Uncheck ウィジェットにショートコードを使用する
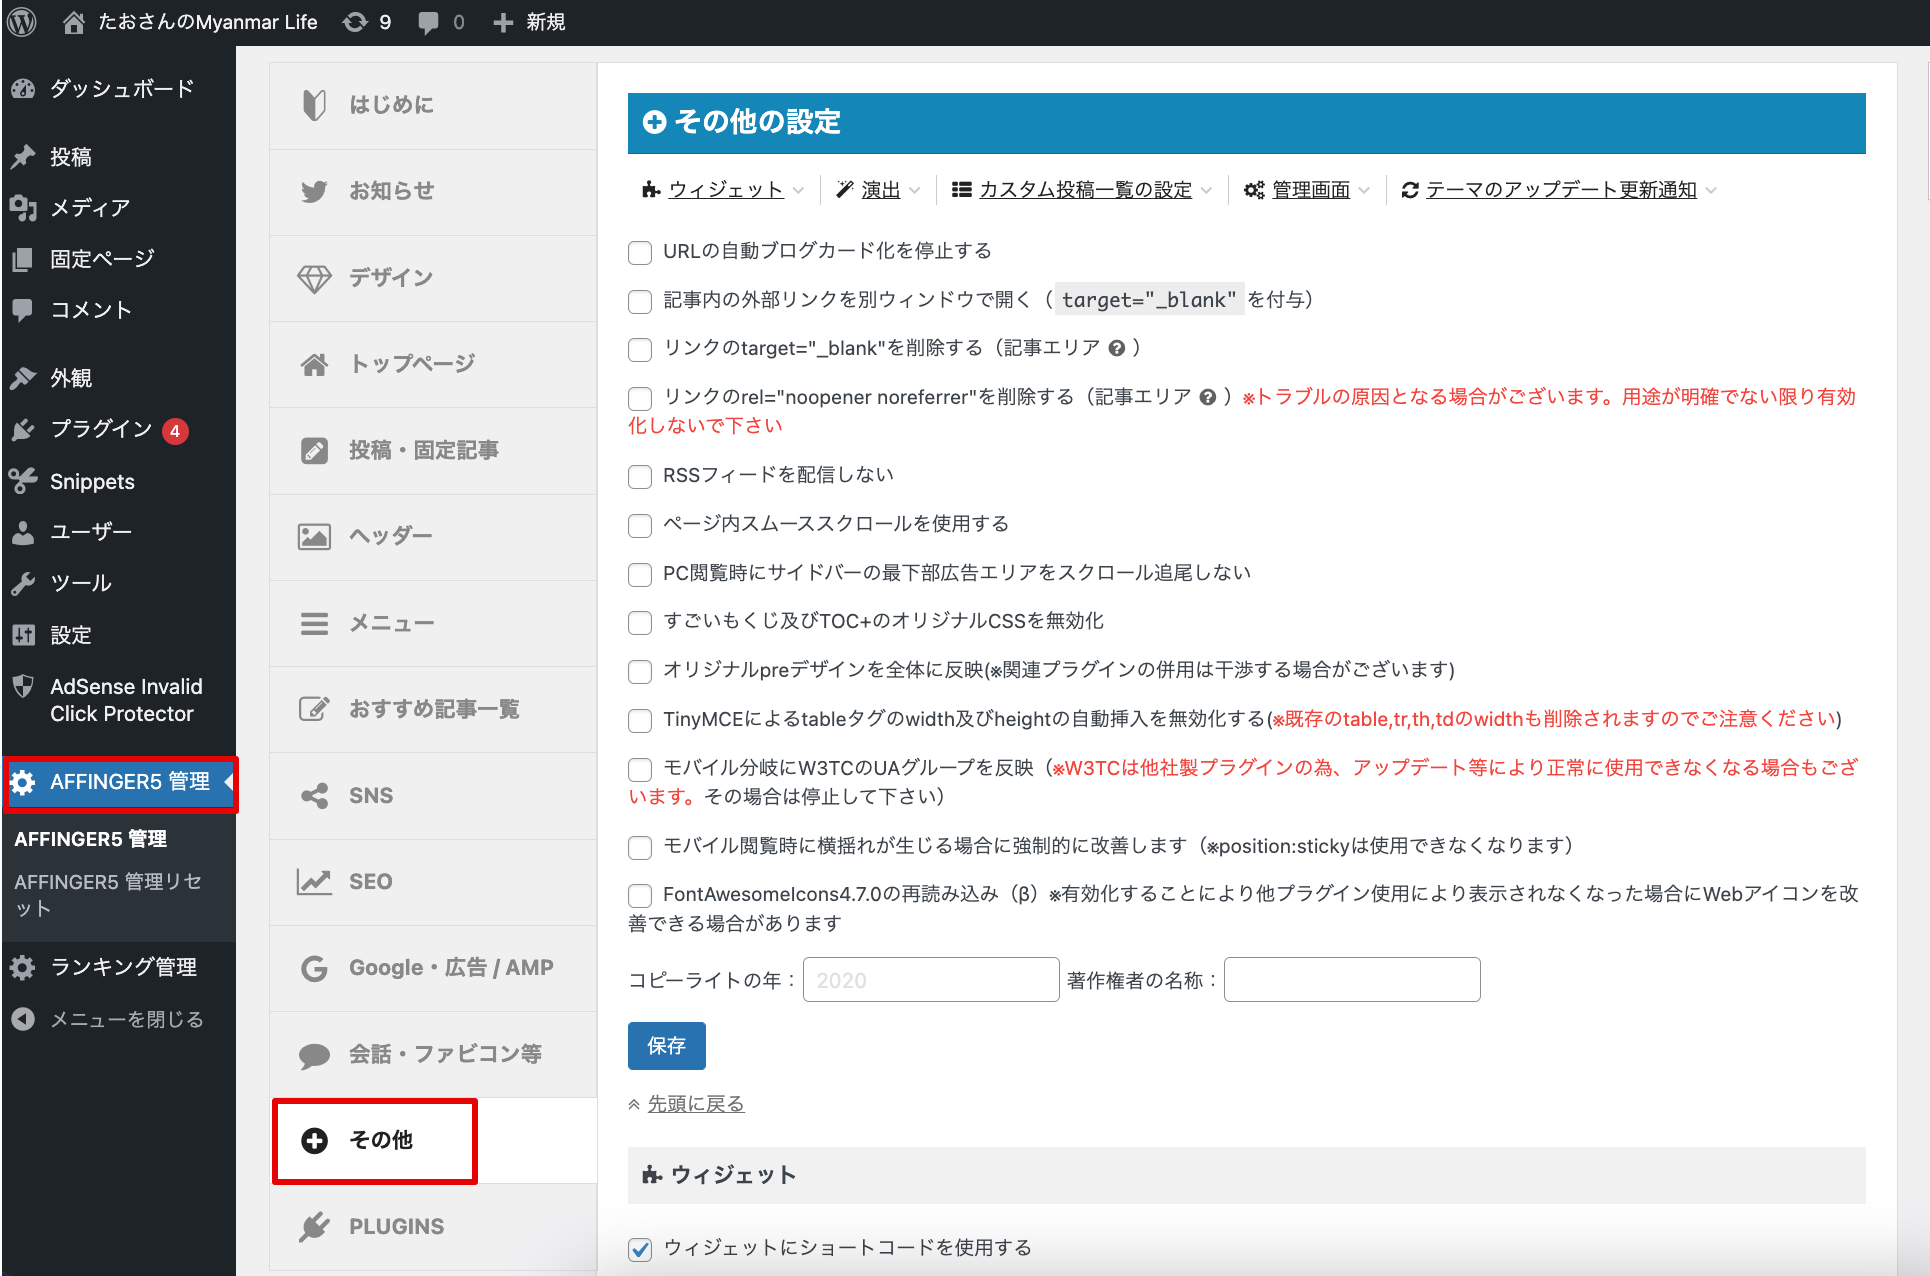Viewport: 1930px width, 1276px height. tap(640, 1248)
